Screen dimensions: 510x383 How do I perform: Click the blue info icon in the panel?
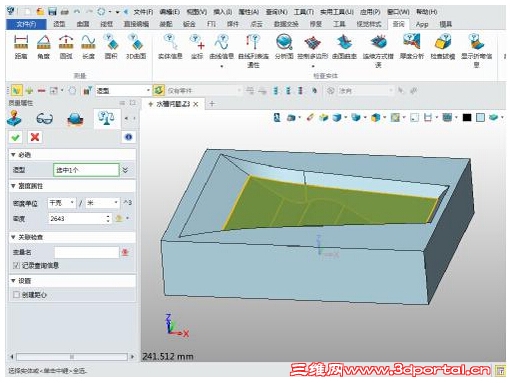tap(129, 137)
